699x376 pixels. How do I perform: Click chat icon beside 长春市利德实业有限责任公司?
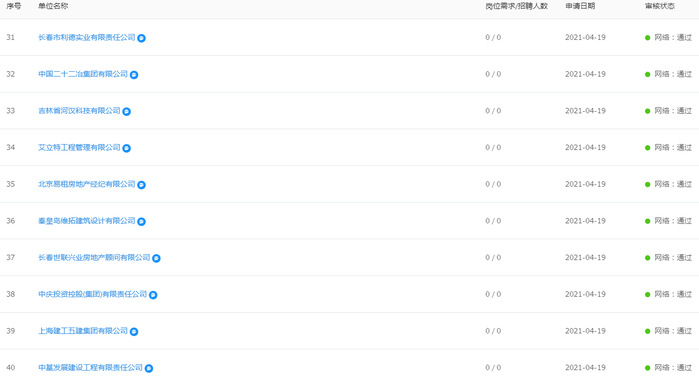coord(141,38)
